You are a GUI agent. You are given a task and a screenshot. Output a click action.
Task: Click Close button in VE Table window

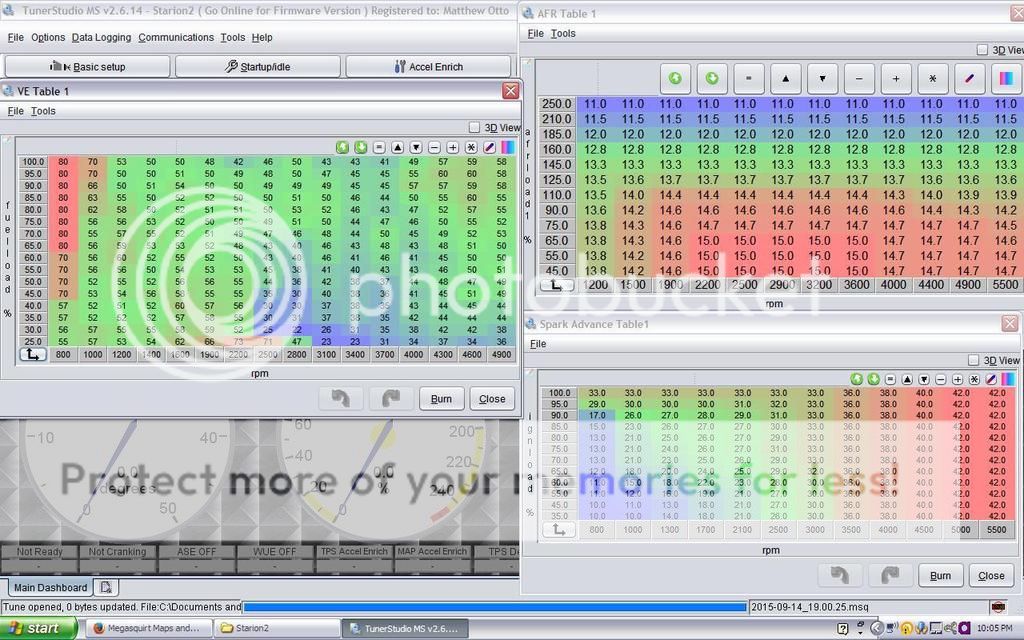[492, 398]
